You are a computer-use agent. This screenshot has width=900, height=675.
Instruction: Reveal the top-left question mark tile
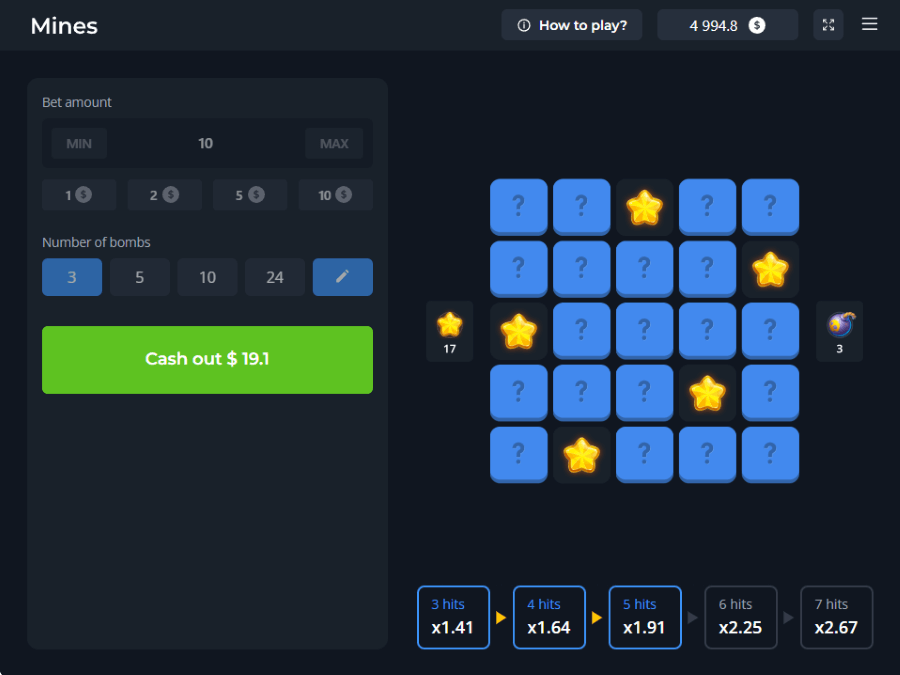pyautogui.click(x=518, y=206)
